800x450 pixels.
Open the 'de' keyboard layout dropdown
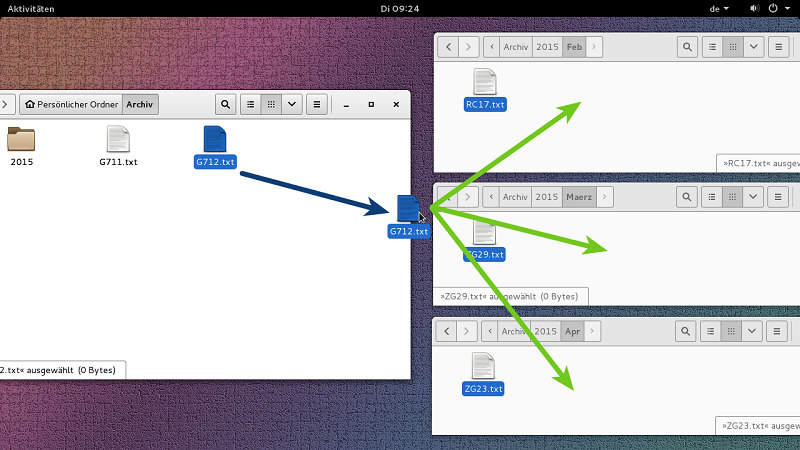point(719,8)
